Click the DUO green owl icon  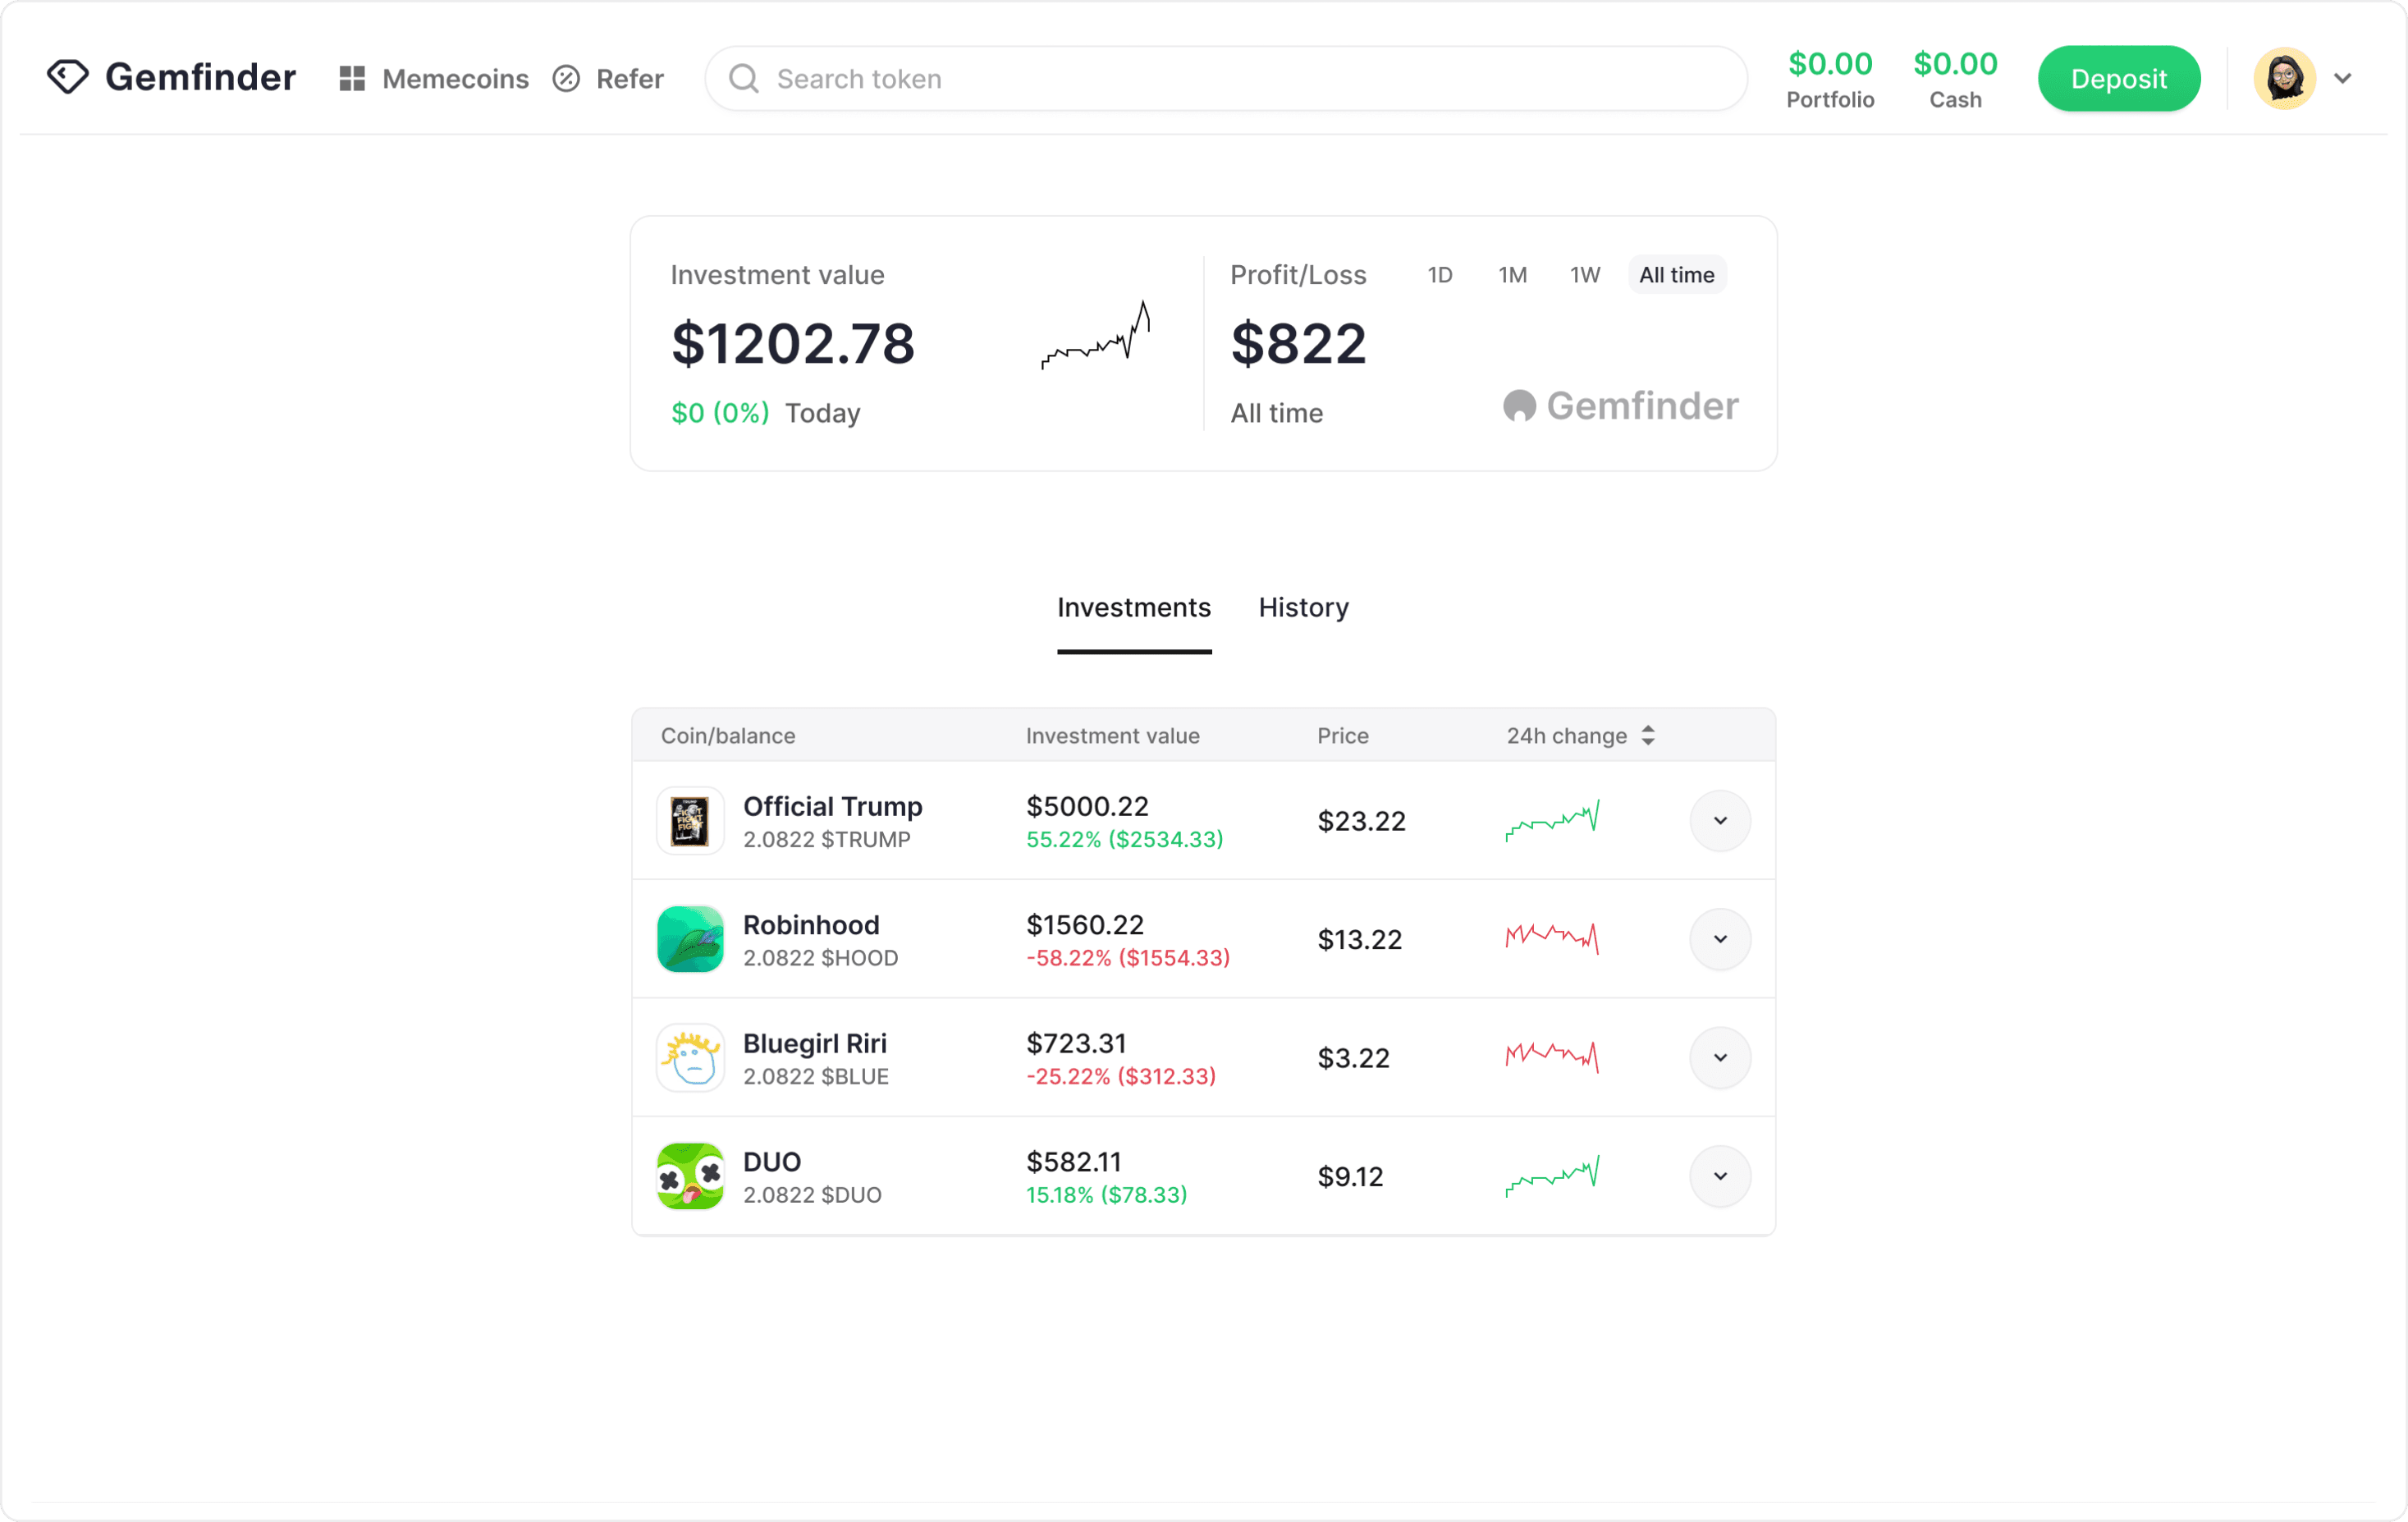point(690,1176)
